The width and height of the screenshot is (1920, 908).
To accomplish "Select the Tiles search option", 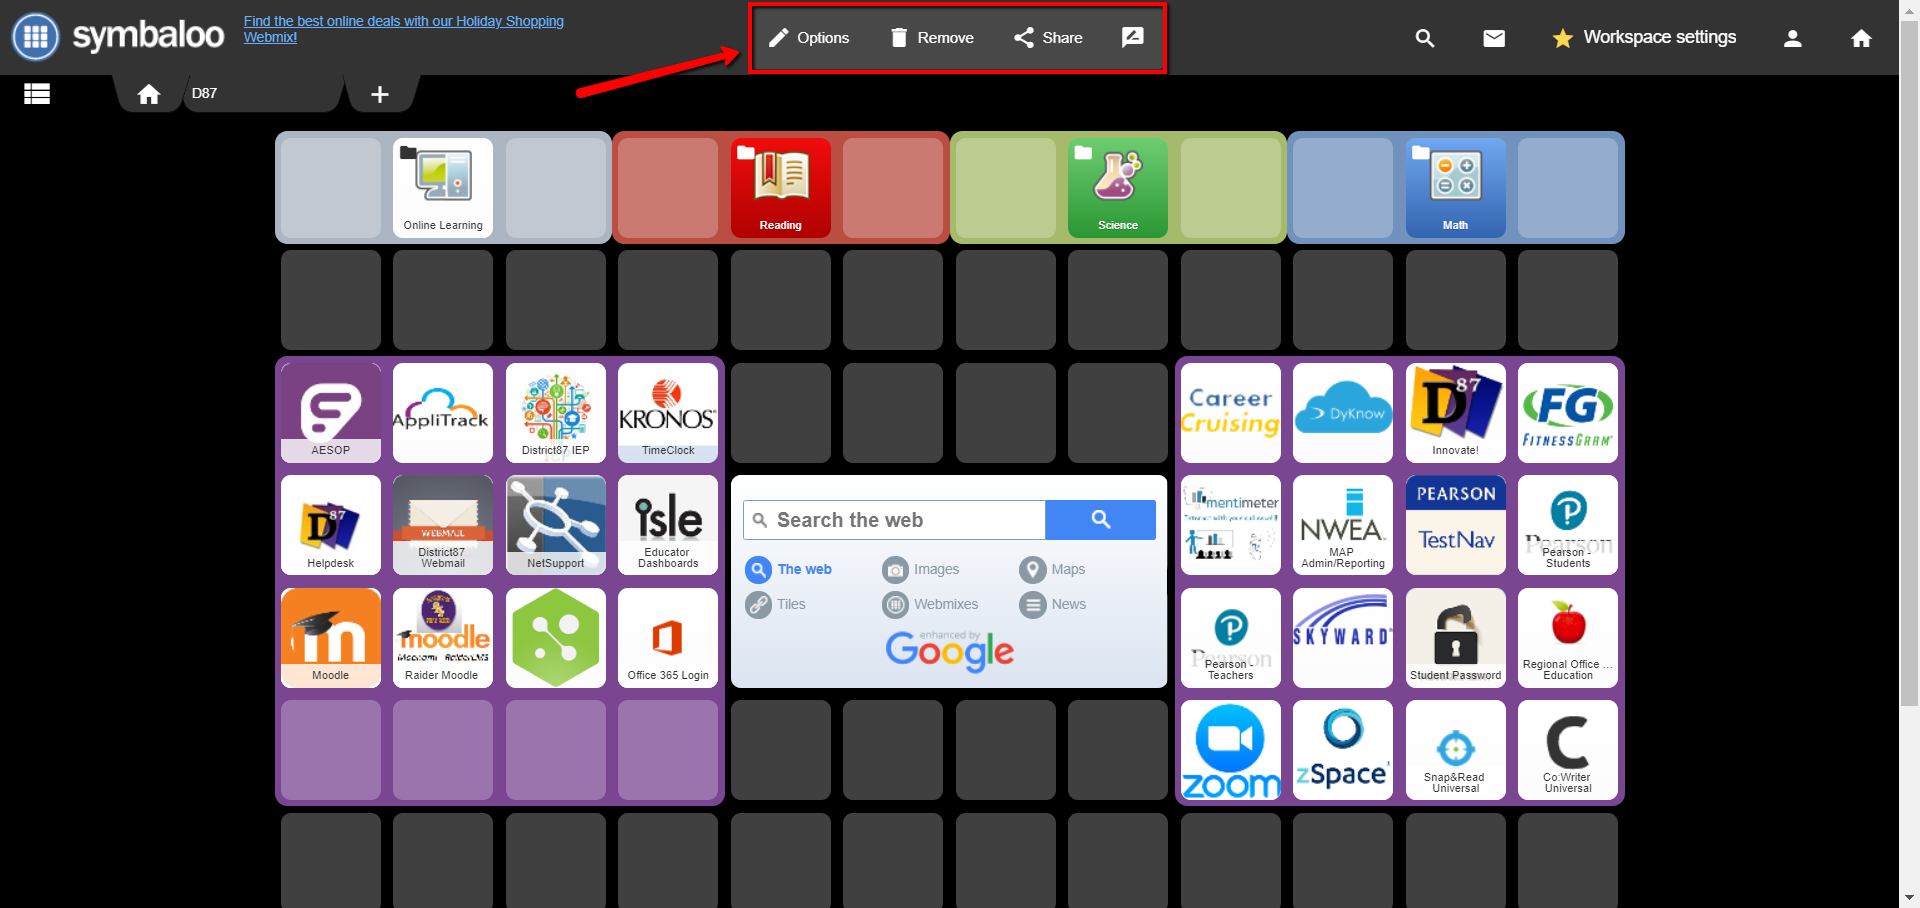I will [x=776, y=605].
